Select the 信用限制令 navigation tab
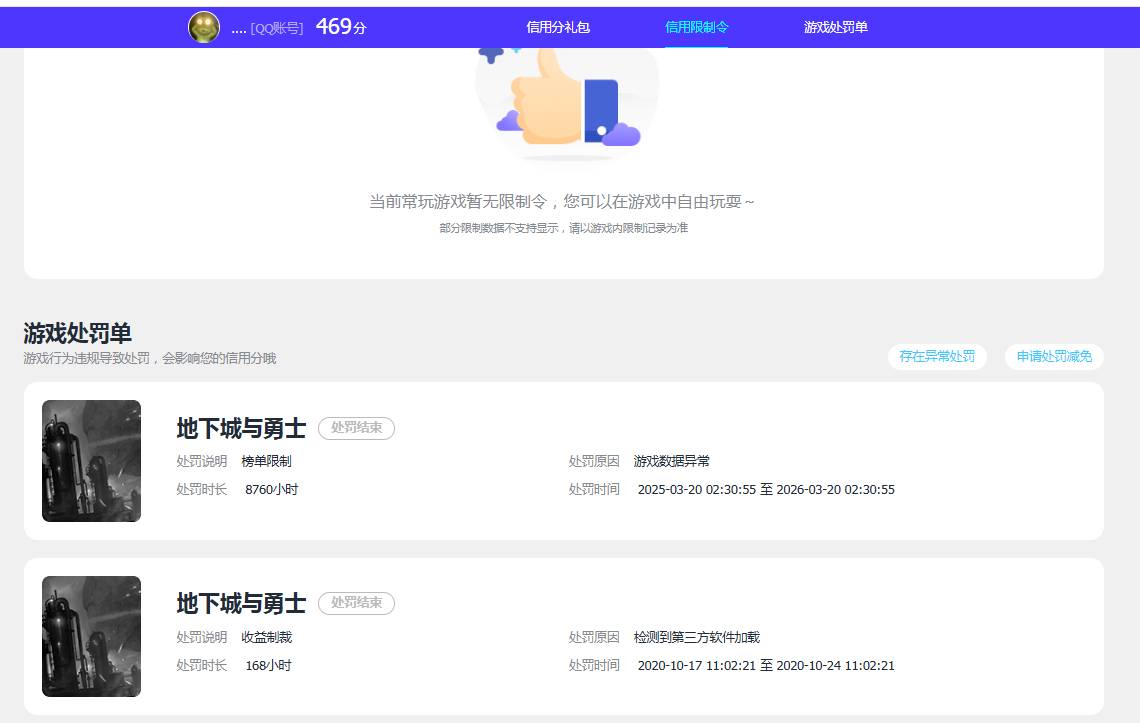Image resolution: width=1140 pixels, height=723 pixels. [x=696, y=27]
